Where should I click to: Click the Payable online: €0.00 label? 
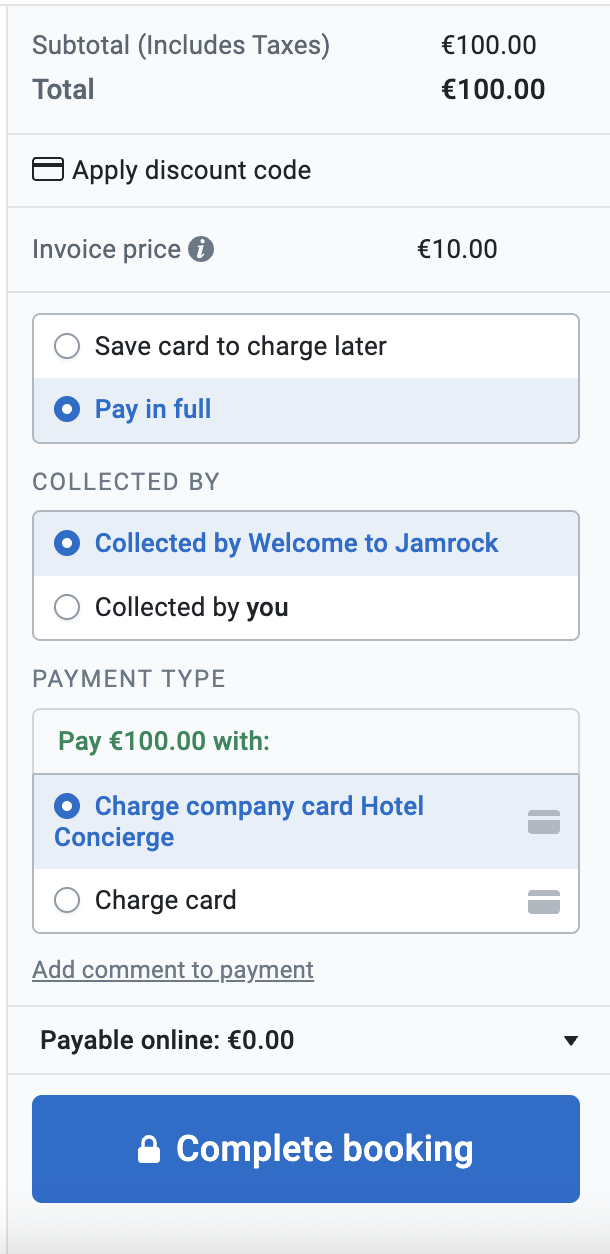(x=167, y=1041)
